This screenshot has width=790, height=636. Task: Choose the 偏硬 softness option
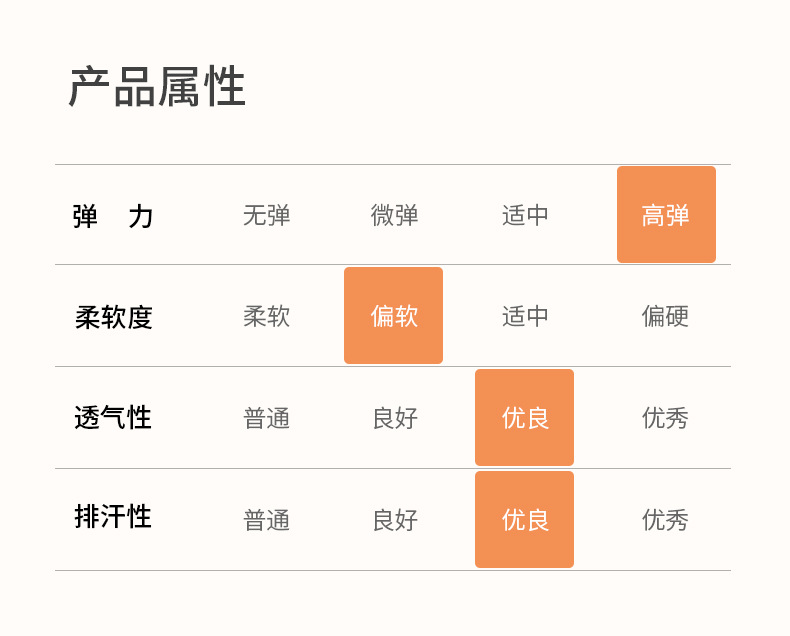click(666, 316)
